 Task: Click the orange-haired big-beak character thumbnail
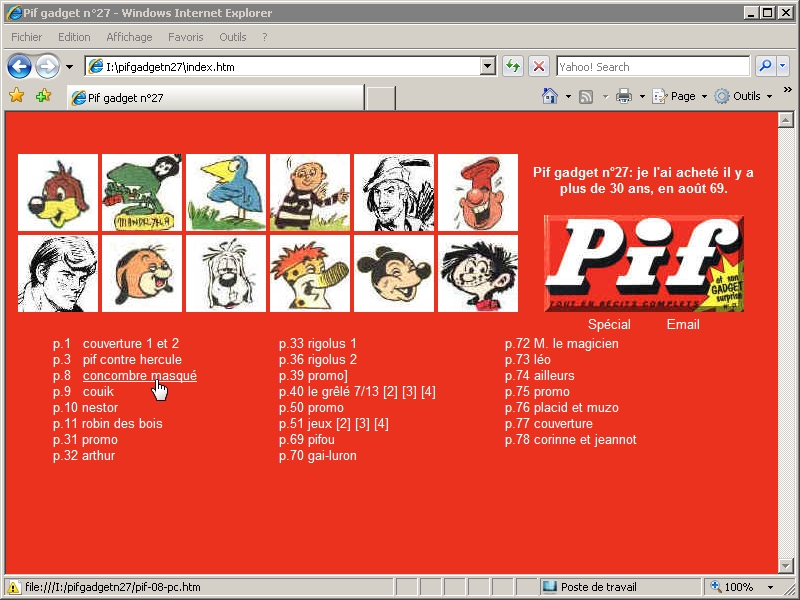click(310, 273)
